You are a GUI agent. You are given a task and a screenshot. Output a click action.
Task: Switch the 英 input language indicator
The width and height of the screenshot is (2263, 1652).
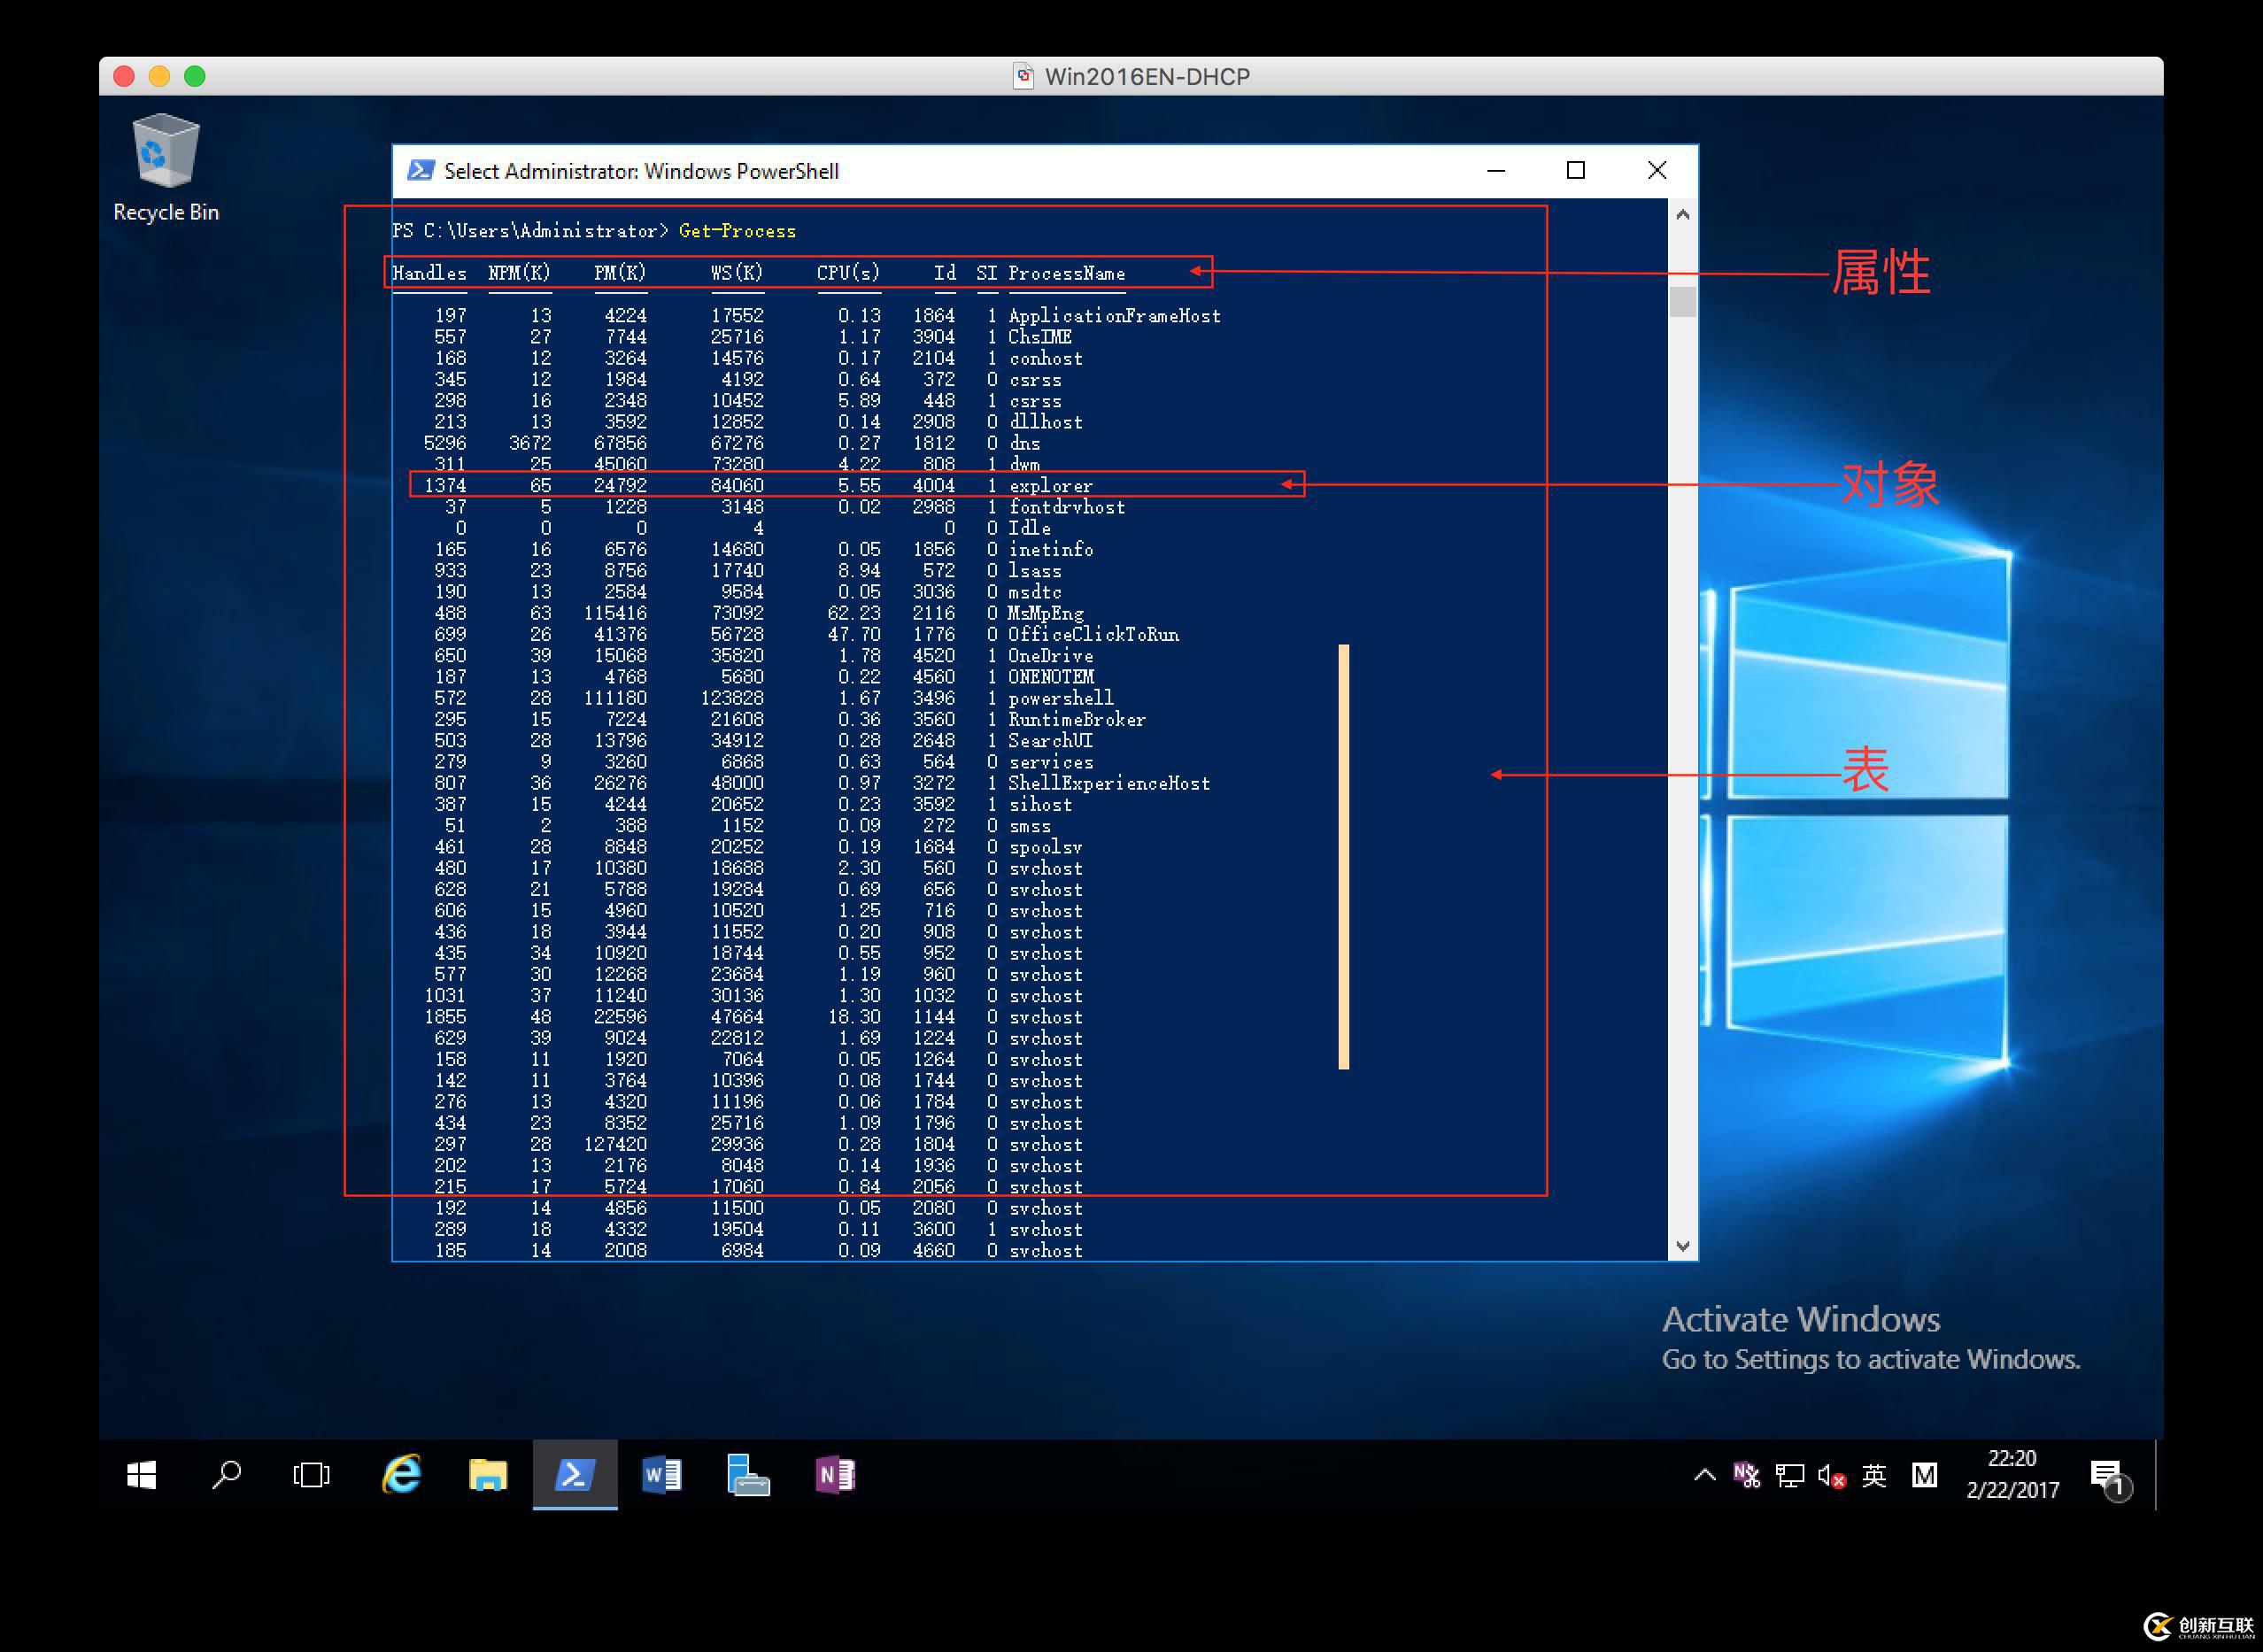click(1874, 1475)
